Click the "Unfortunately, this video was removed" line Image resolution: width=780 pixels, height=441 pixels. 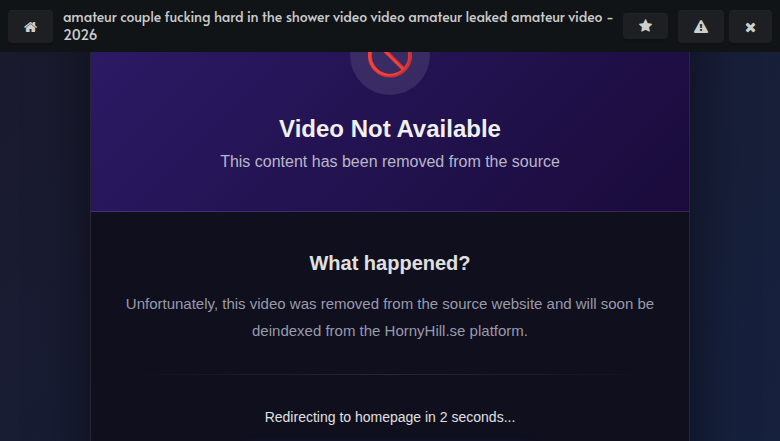(x=390, y=304)
